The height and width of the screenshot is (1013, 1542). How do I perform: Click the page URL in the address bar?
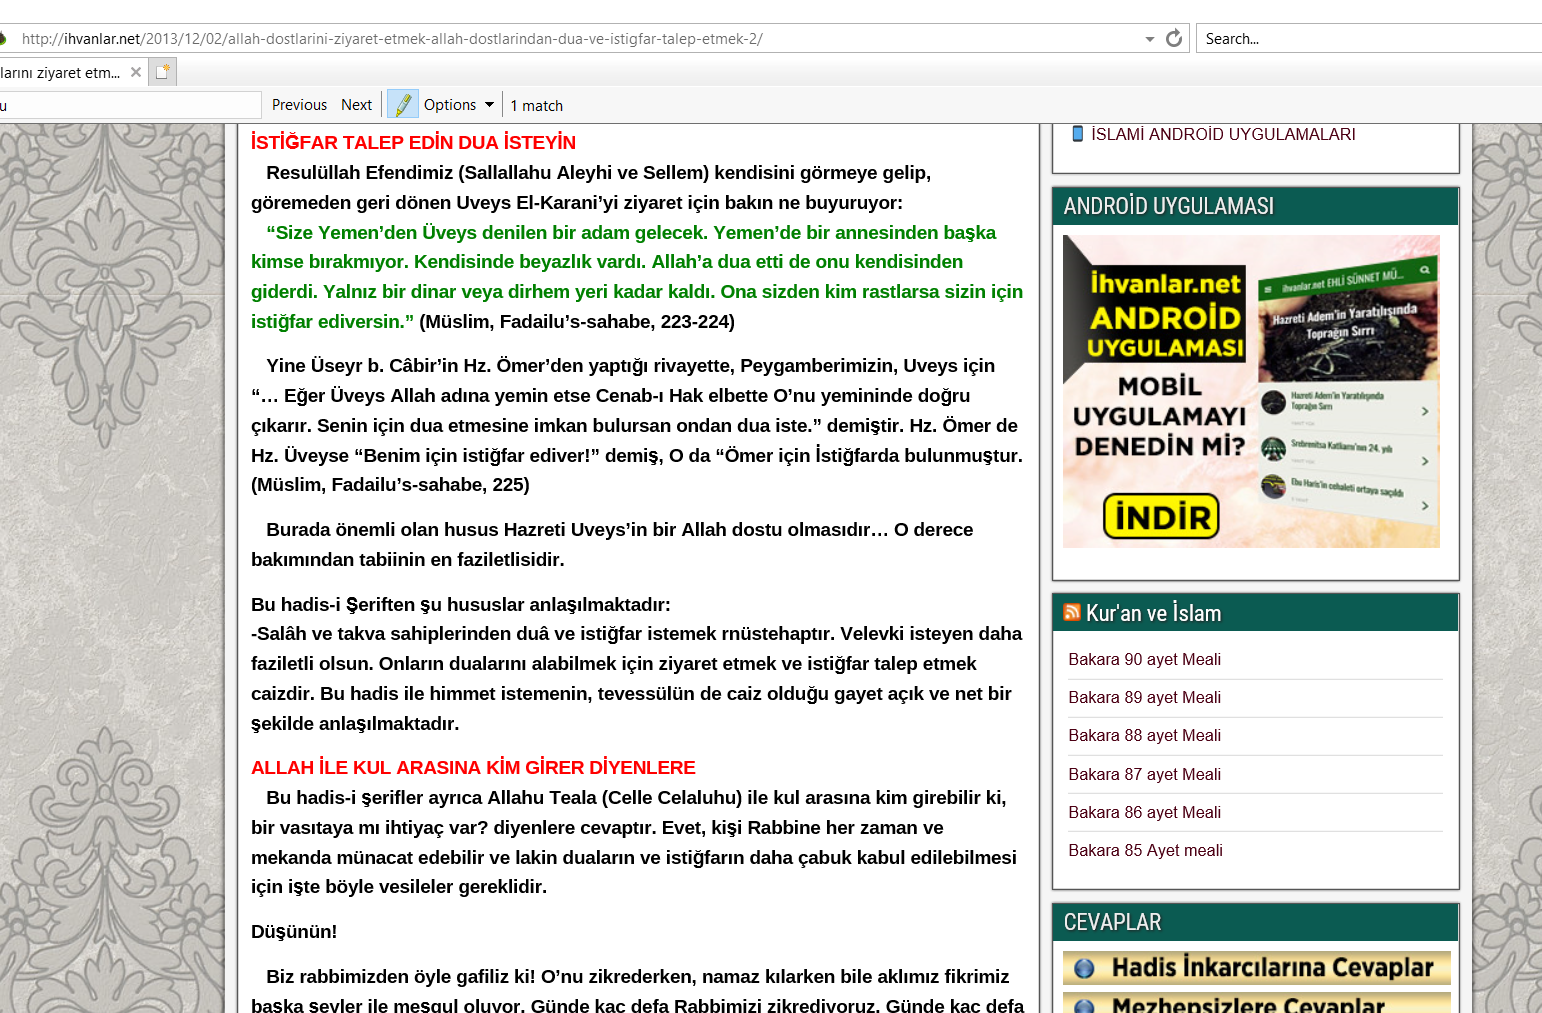click(392, 39)
